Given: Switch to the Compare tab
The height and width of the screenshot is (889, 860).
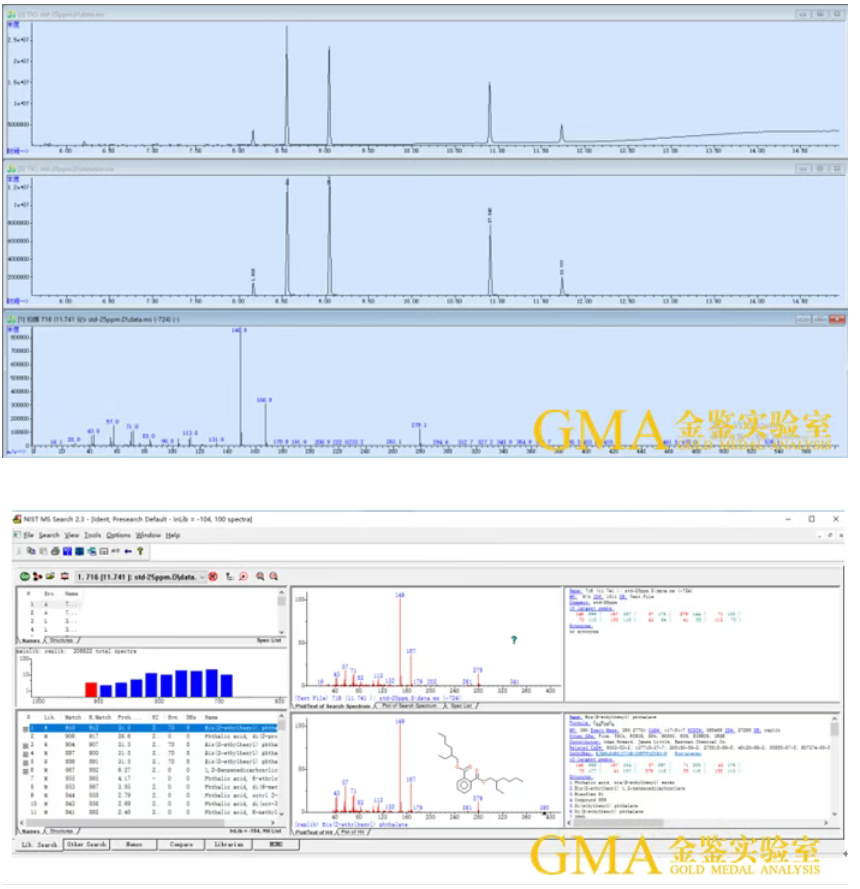Looking at the screenshot, I should point(181,844).
